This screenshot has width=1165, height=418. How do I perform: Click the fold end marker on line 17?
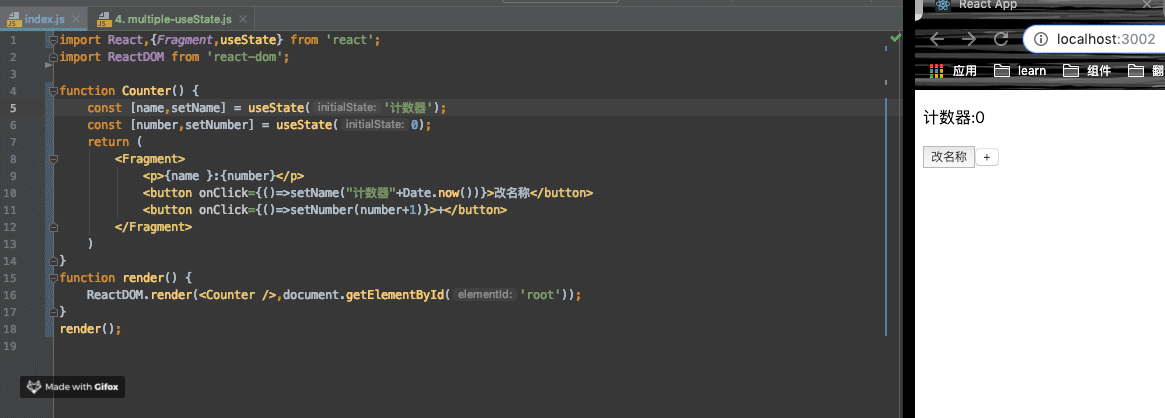coord(53,312)
